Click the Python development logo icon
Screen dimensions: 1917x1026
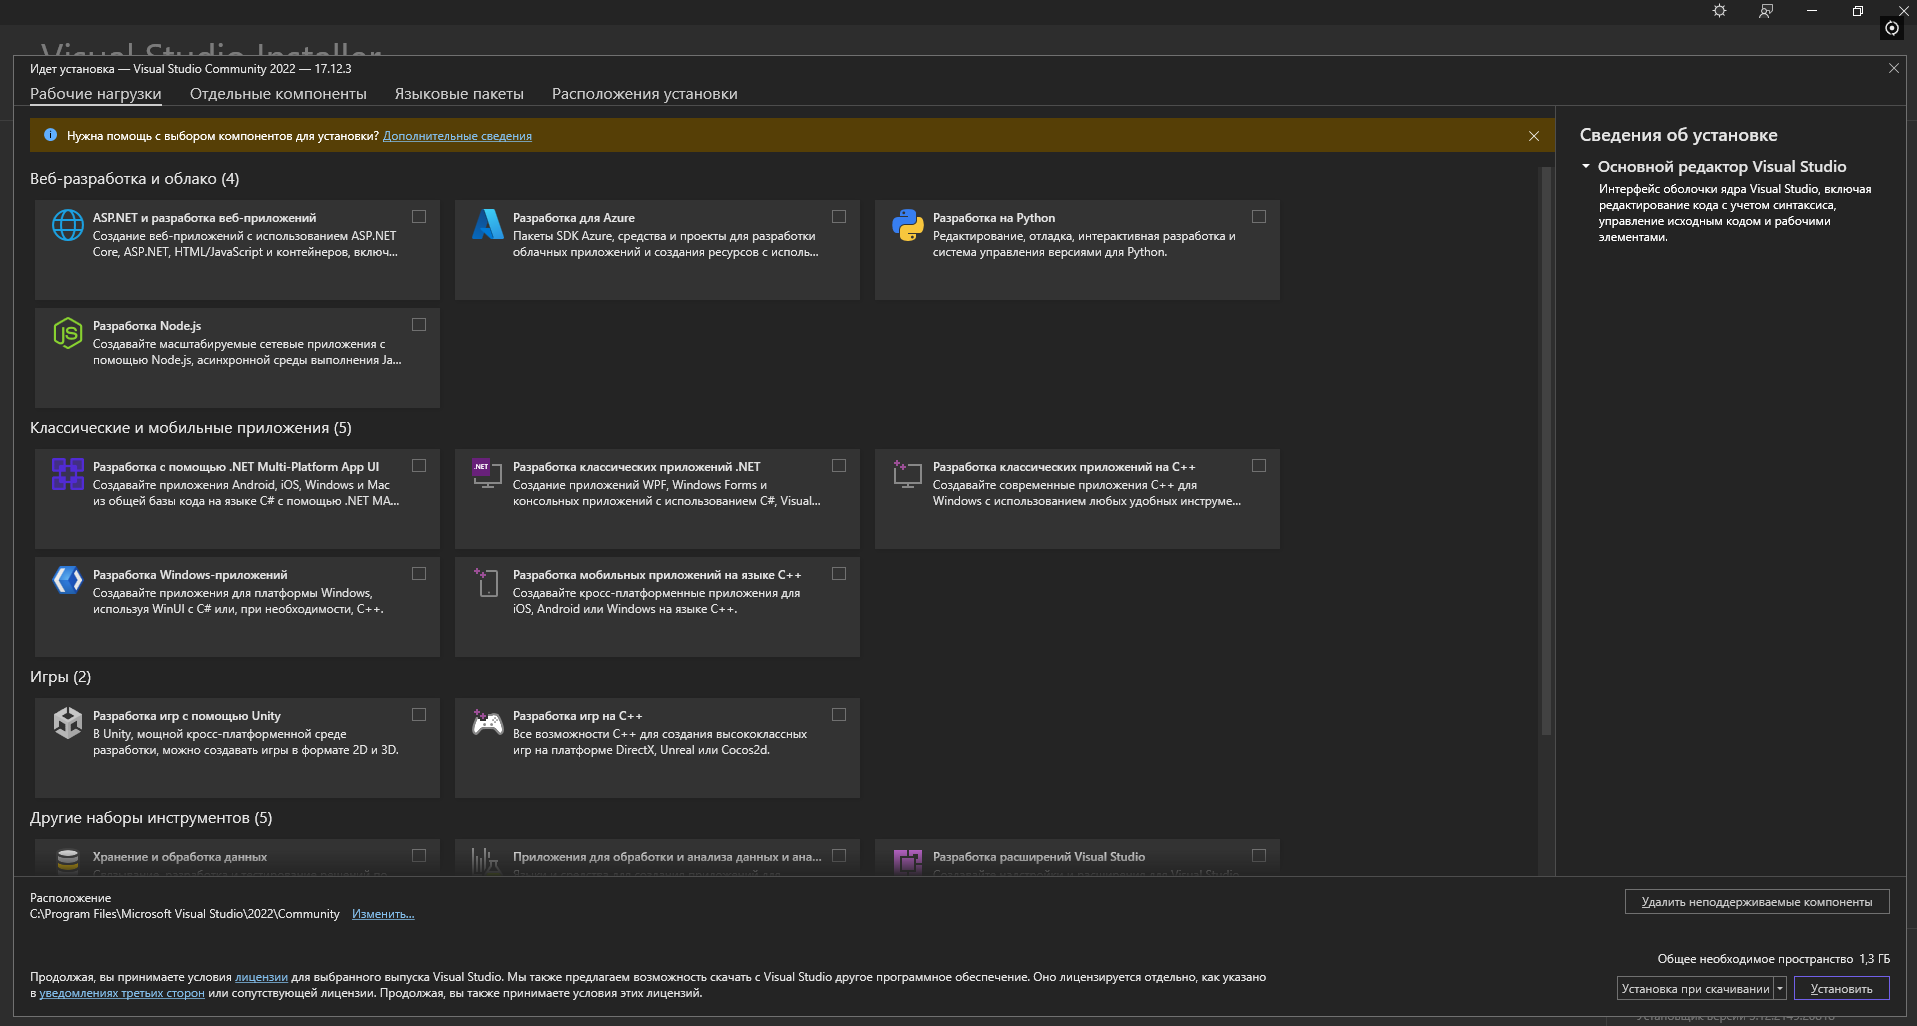pyautogui.click(x=908, y=225)
